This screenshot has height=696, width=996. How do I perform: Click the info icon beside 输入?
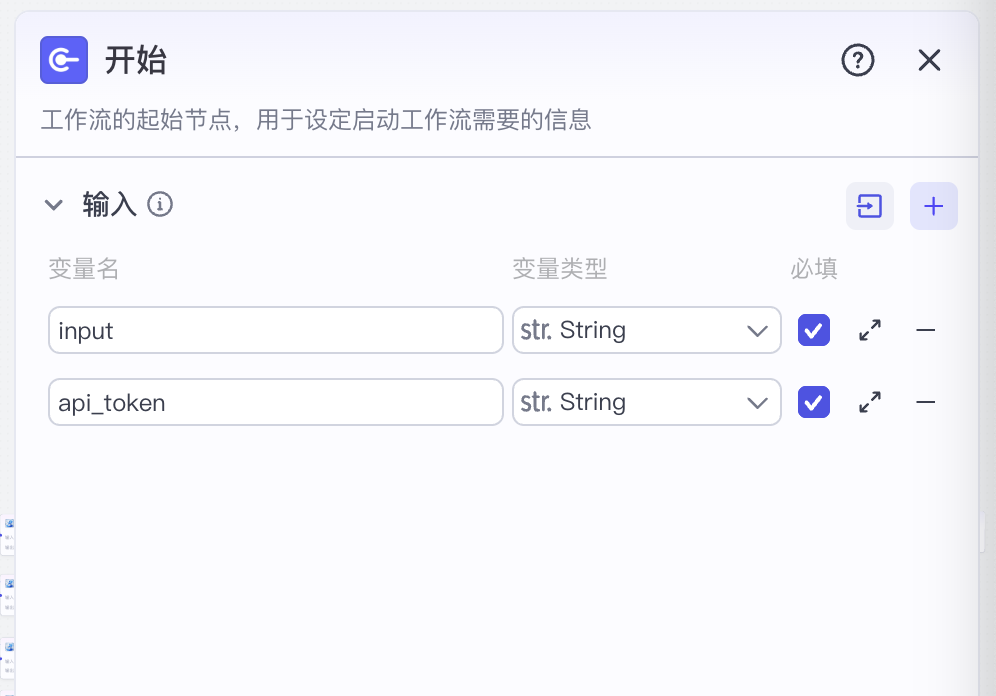[x=160, y=205]
